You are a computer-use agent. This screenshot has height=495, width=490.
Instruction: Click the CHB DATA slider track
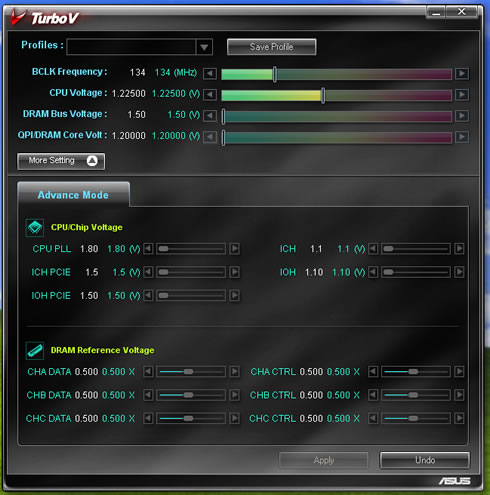191,395
